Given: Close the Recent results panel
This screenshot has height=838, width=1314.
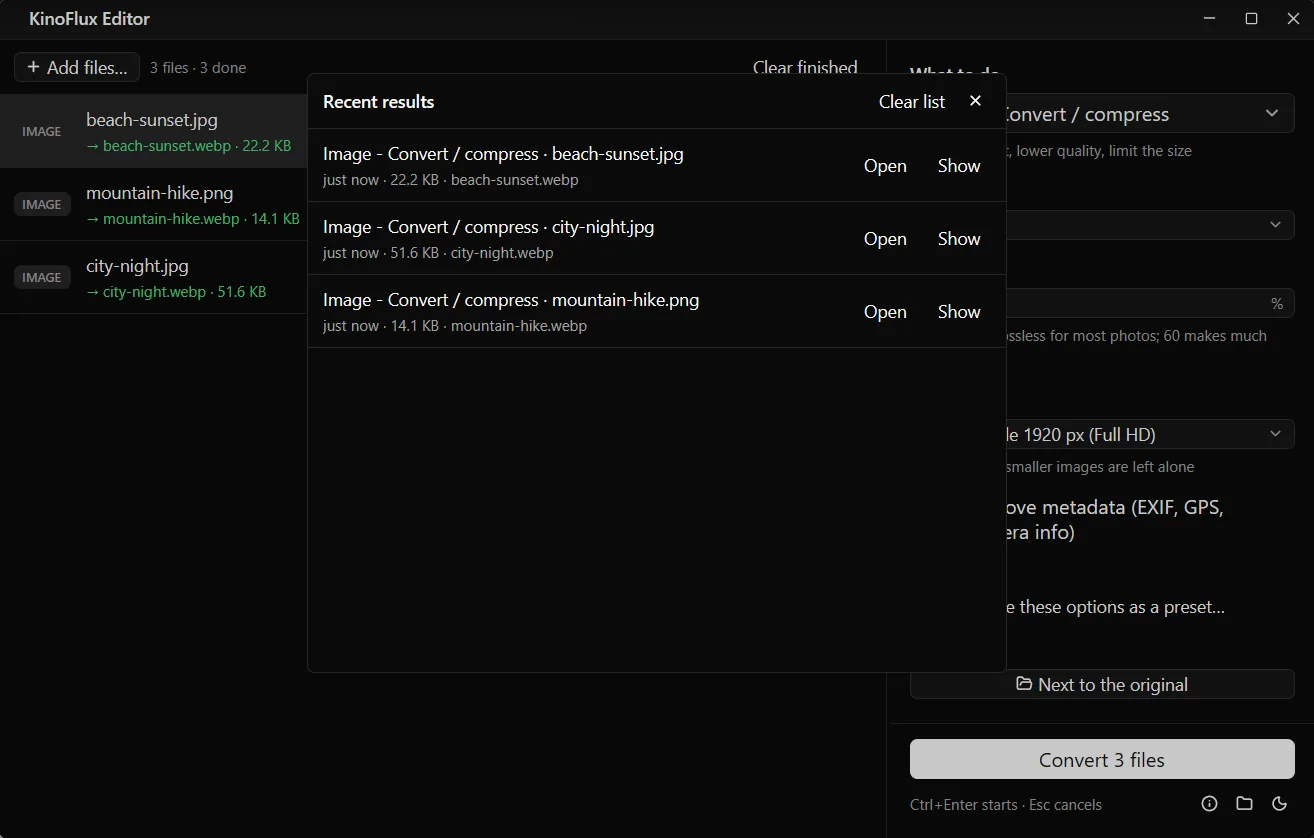Looking at the screenshot, I should coord(975,101).
